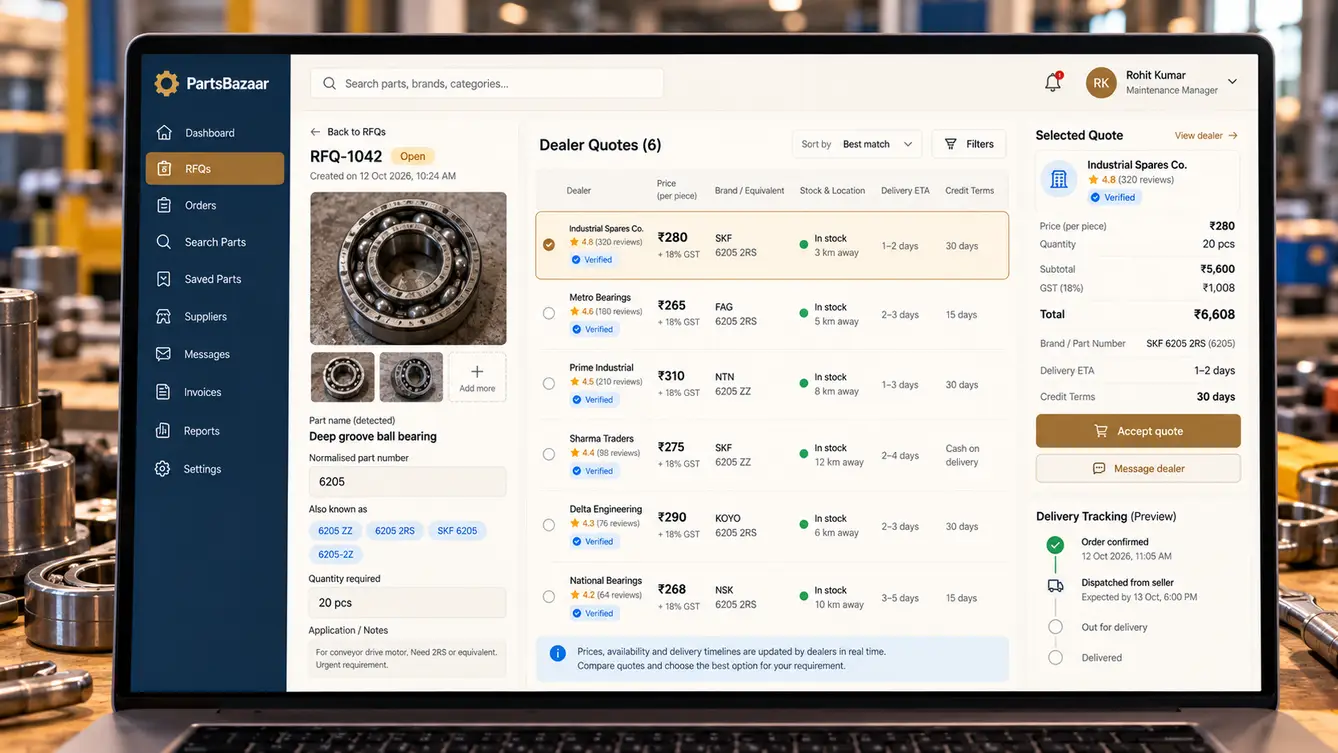
Task: Click the Dispatched from seller truck icon
Action: 1055,586
